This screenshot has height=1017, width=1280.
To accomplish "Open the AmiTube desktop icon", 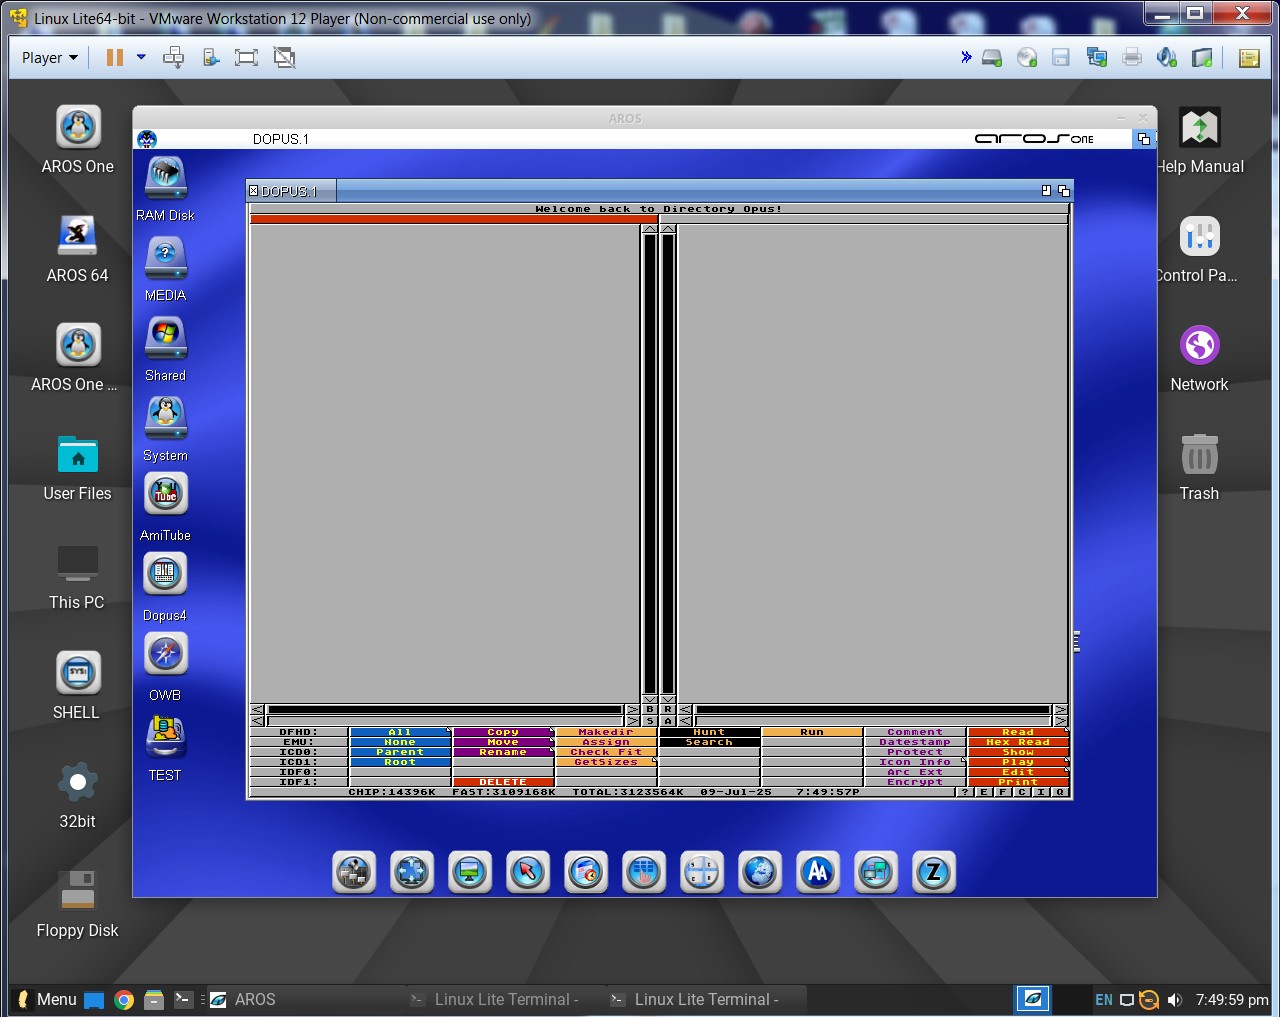I will [x=165, y=495].
